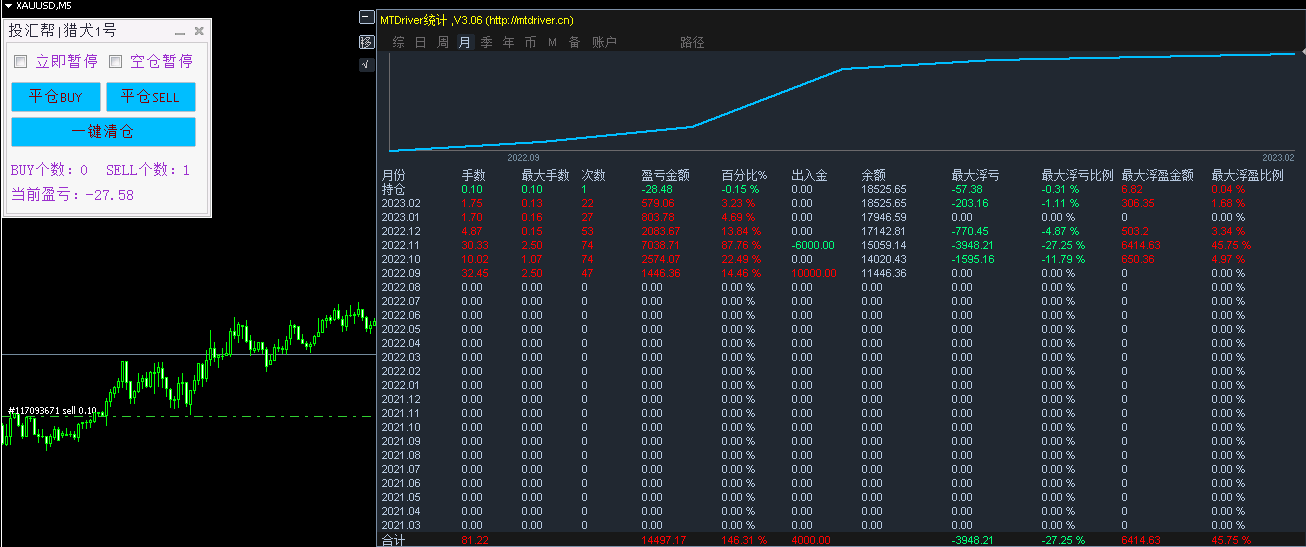Click the 当前盈亏: -27.58 label
This screenshot has width=1306, height=547.
coord(72,195)
